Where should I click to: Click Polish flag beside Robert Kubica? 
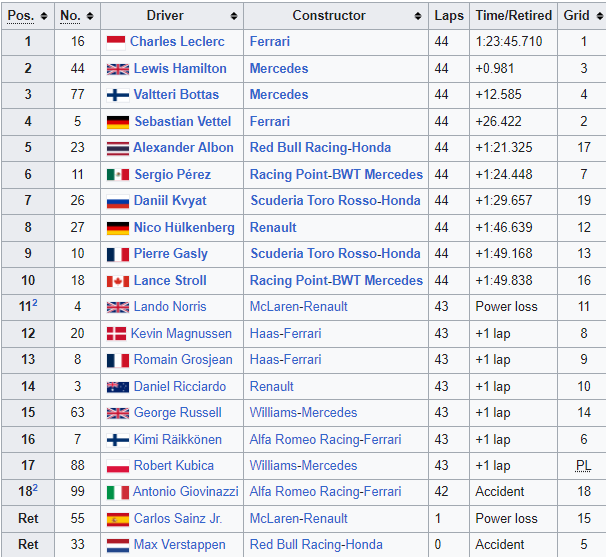[x=118, y=467]
